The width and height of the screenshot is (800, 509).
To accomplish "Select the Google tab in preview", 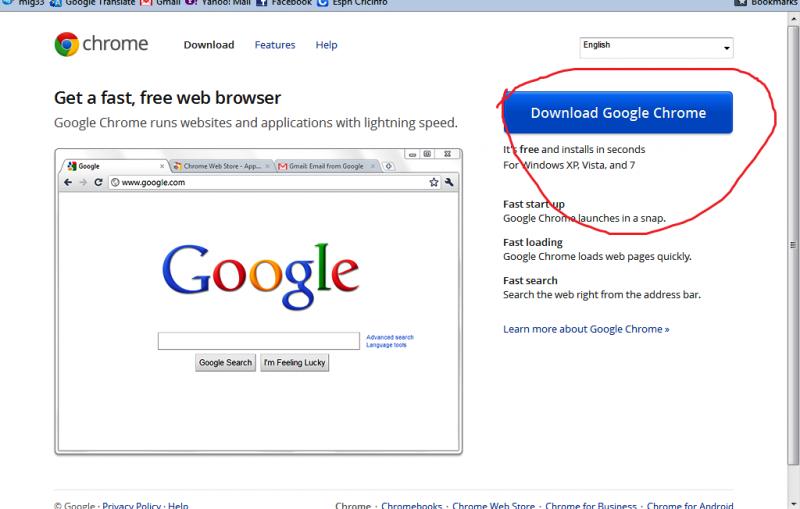I will pyautogui.click(x=115, y=166).
